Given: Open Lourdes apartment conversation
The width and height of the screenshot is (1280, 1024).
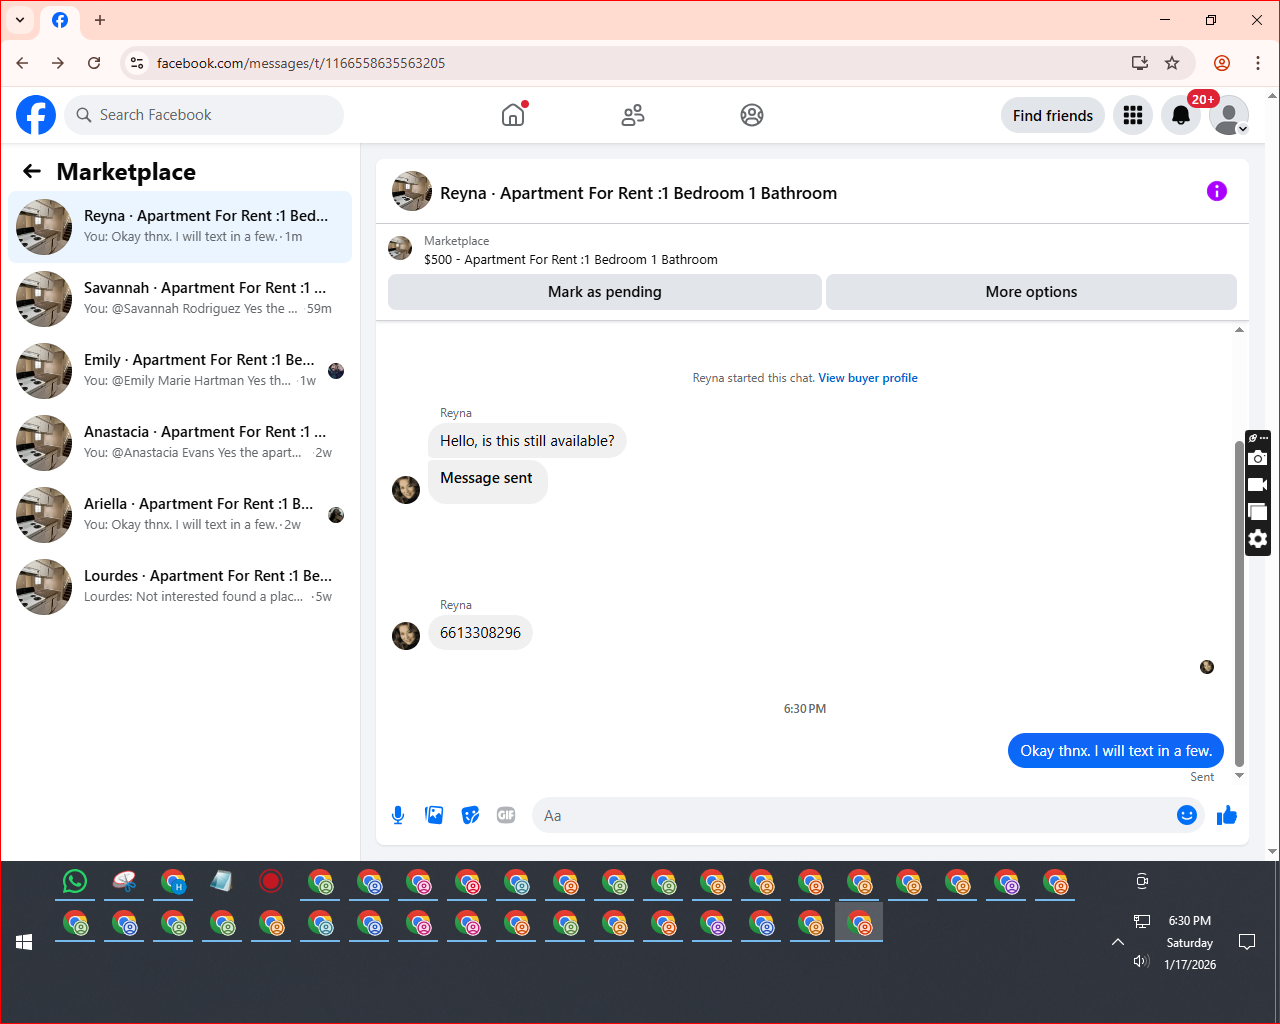Looking at the screenshot, I should coord(180,587).
